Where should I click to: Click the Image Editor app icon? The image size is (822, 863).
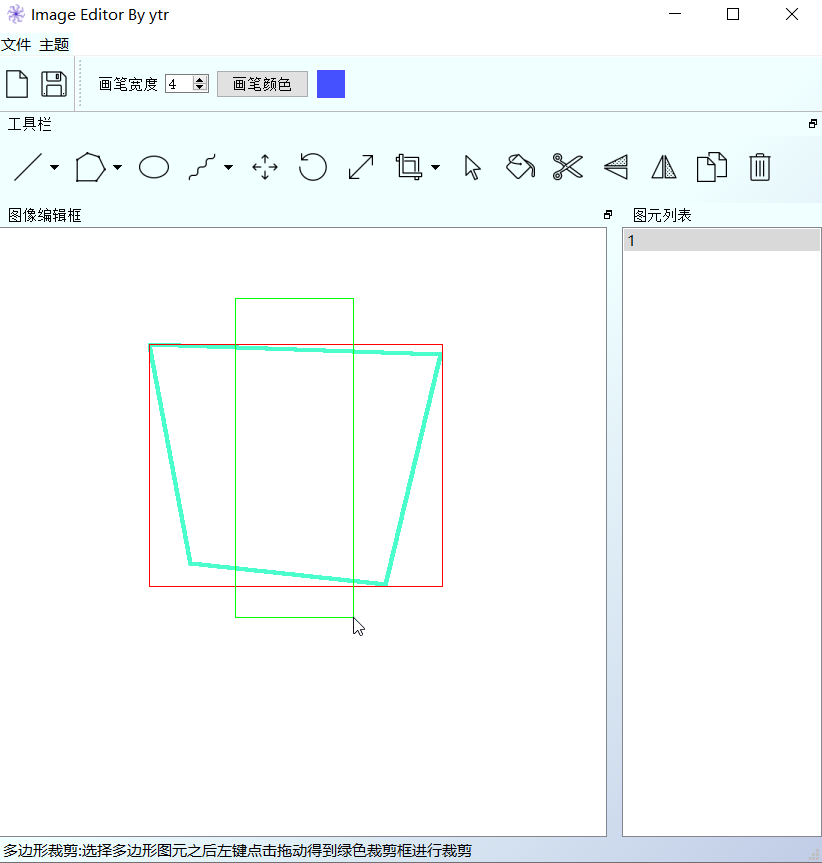tap(16, 14)
